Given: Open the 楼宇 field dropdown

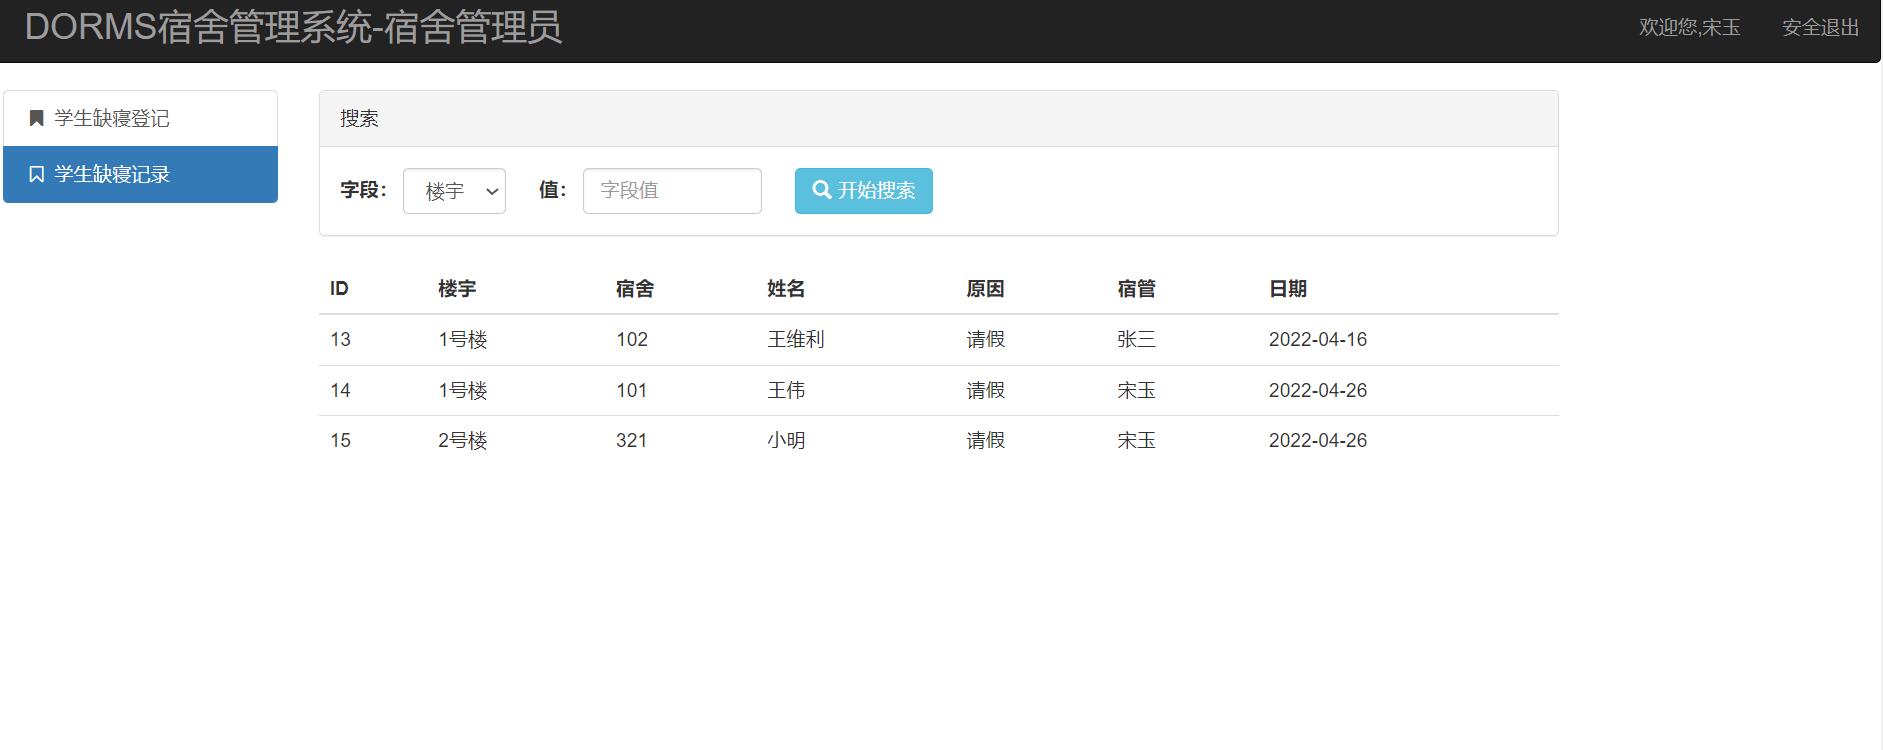Looking at the screenshot, I should 454,191.
